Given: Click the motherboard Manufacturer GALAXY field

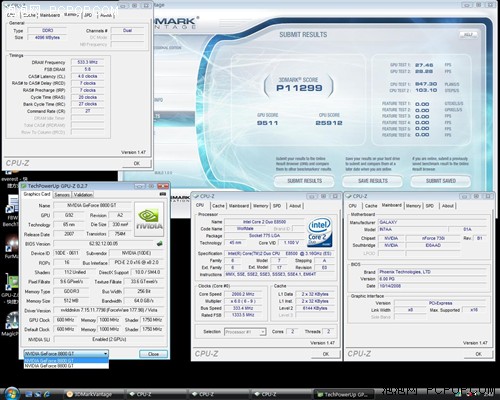Looking at the screenshot, I should click(x=433, y=222).
